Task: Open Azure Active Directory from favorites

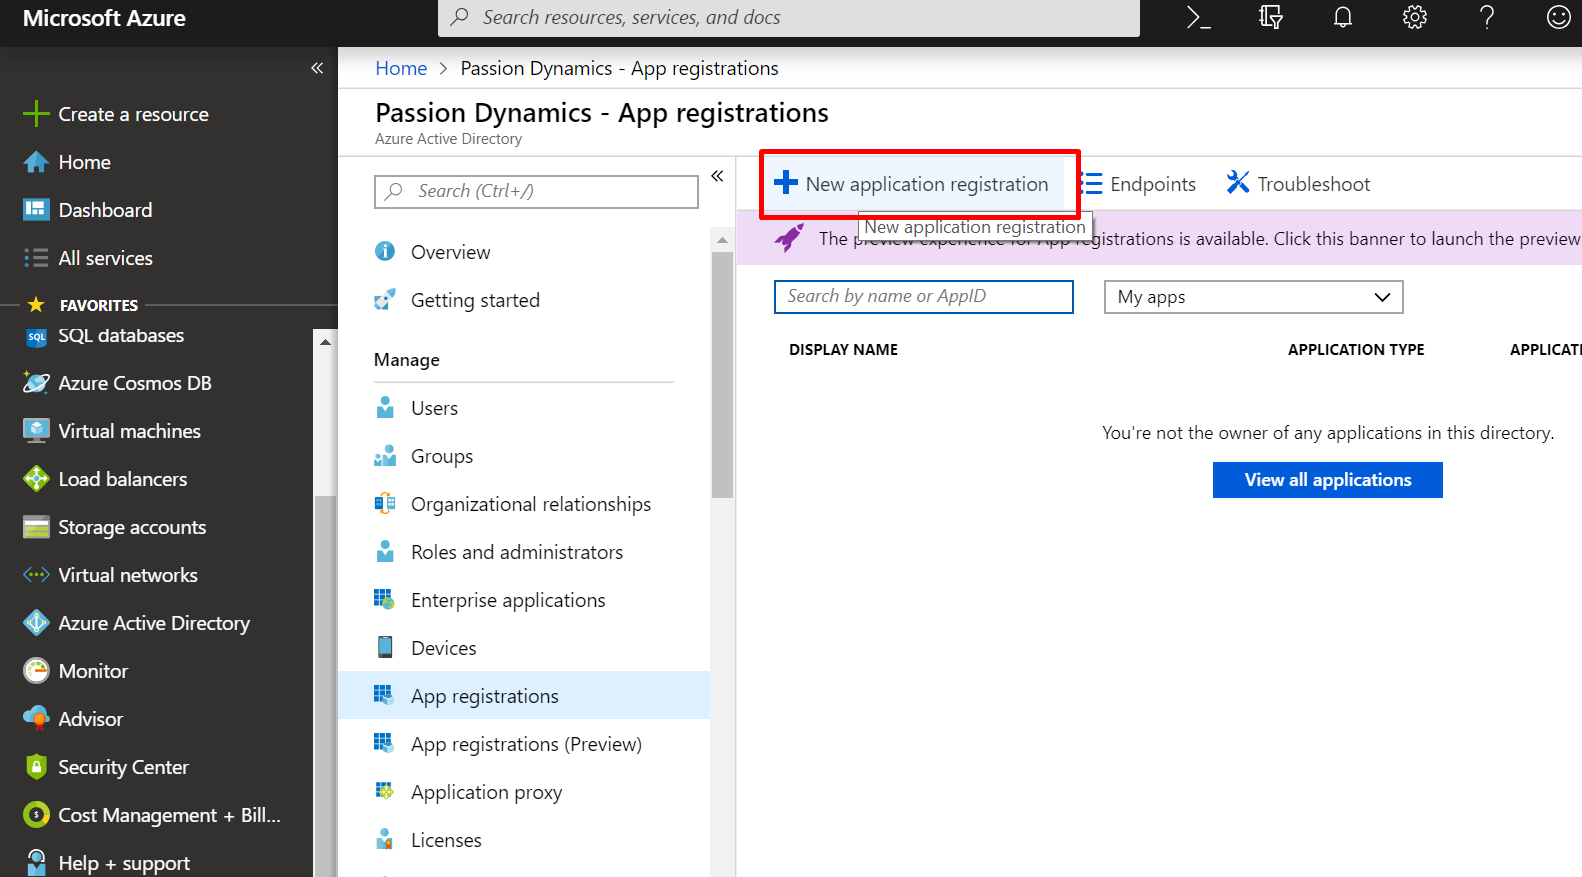Action: click(154, 623)
